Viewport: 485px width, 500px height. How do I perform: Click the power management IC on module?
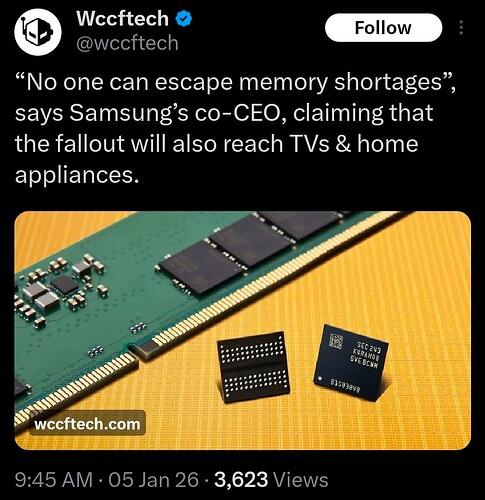[65, 285]
